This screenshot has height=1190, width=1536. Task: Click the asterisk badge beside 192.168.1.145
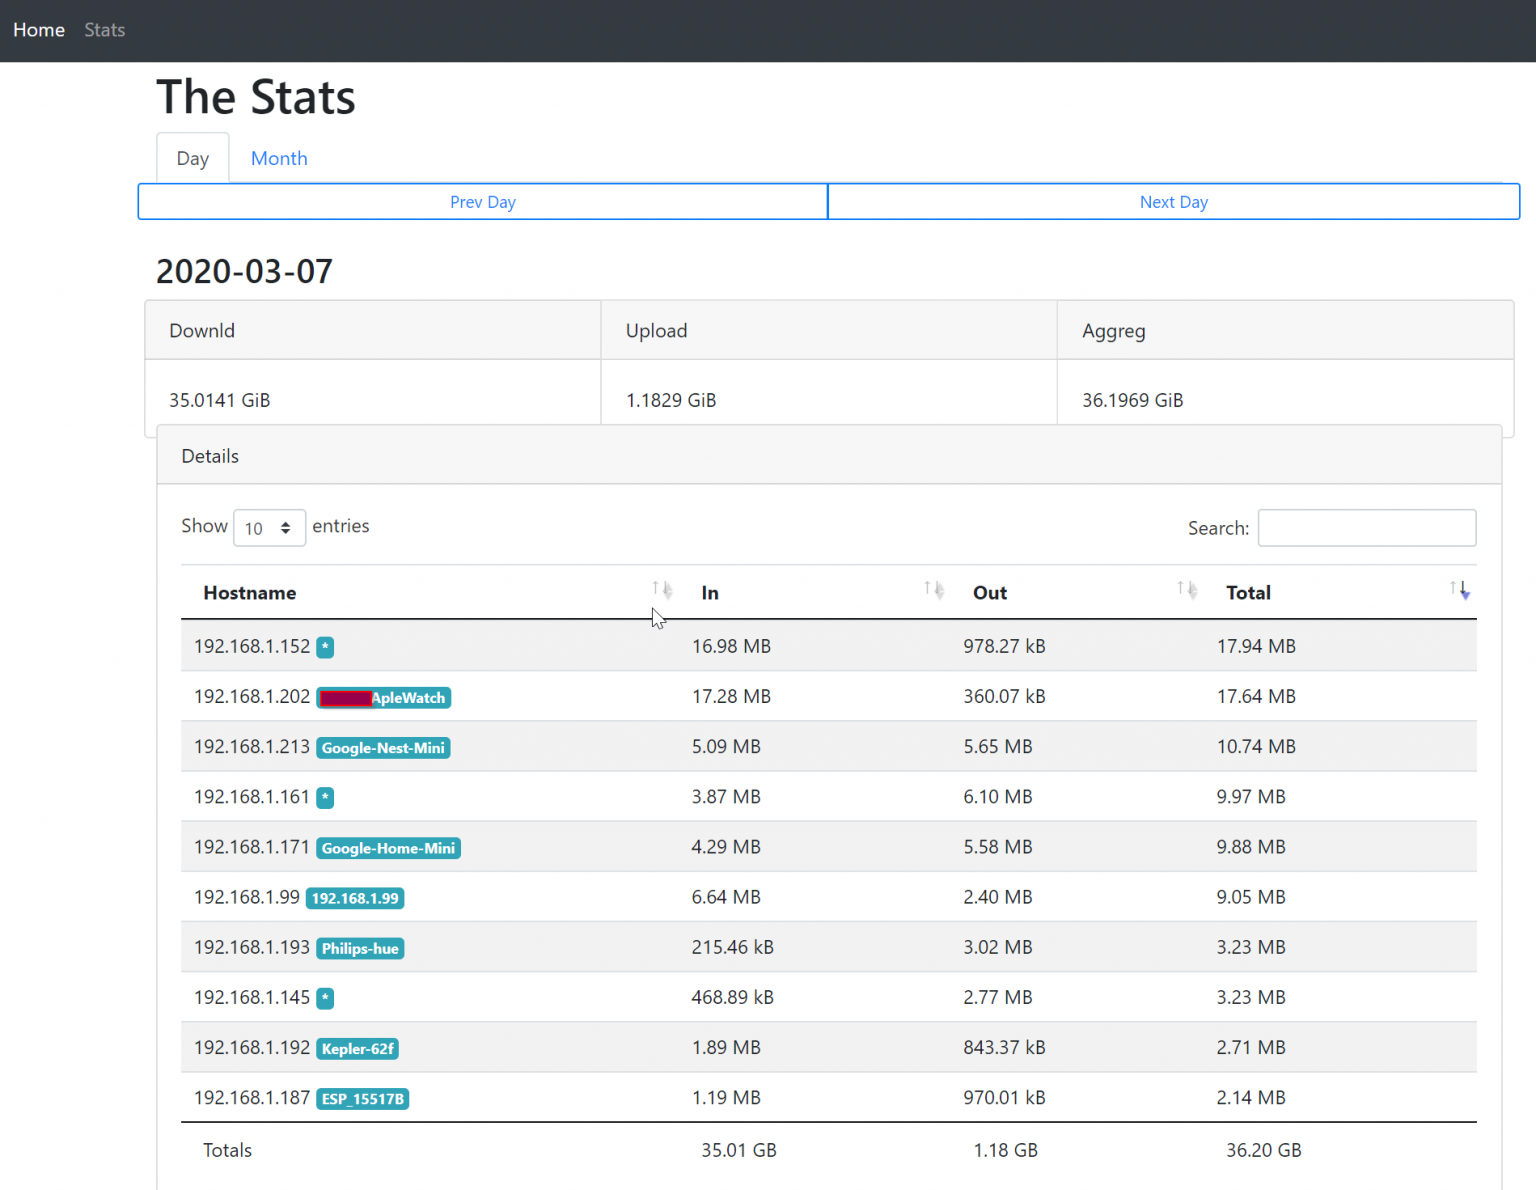[325, 998]
